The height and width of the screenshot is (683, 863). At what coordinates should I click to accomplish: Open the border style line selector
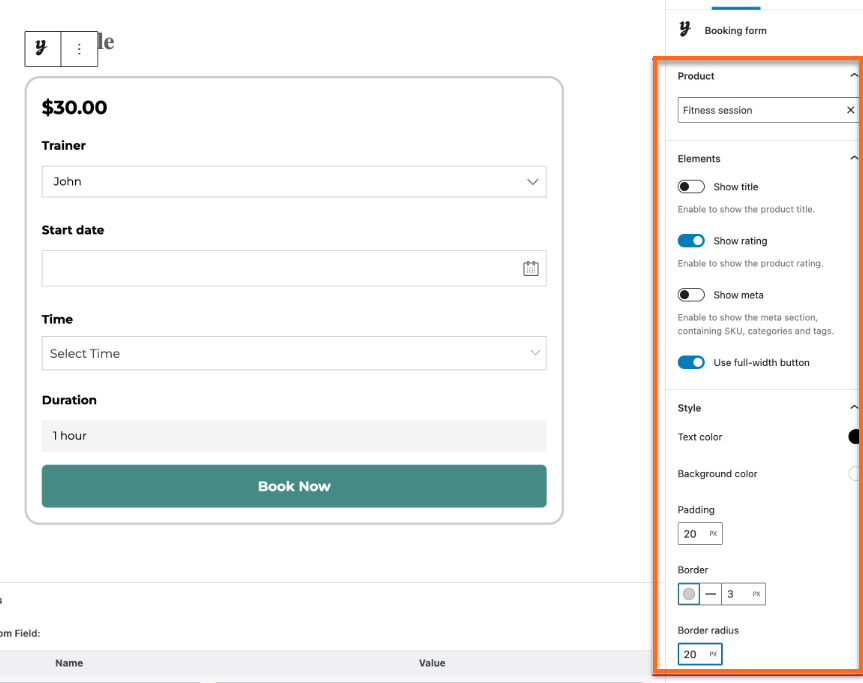(710, 593)
